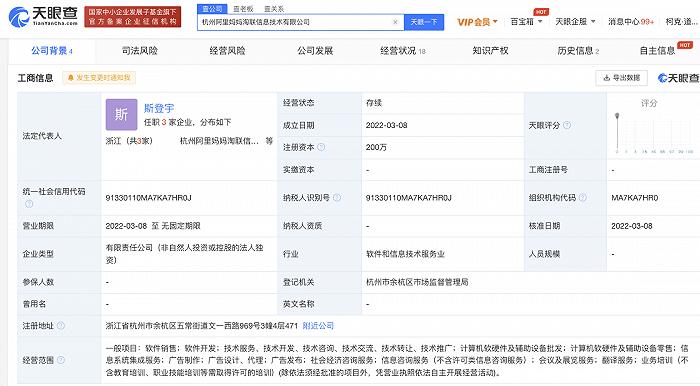Open the VIP会员 dropdown
This screenshot has width=700, height=386.
477,21
